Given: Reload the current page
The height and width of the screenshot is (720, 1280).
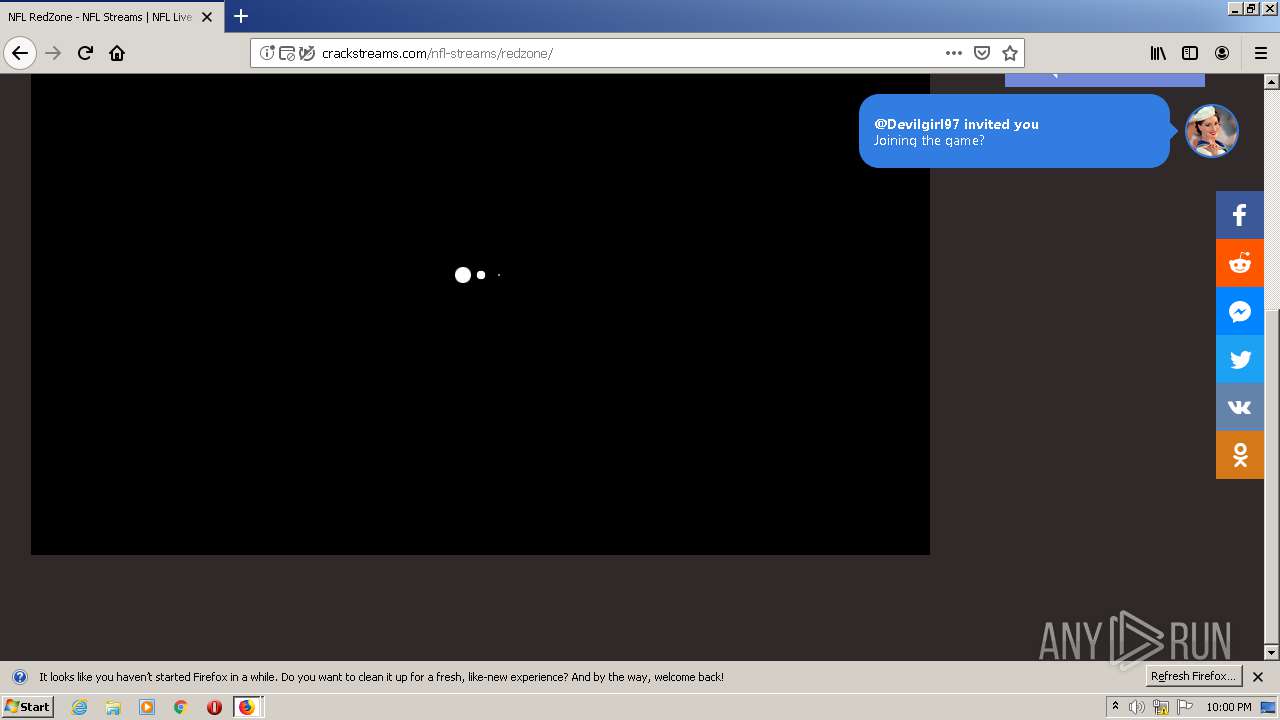Looking at the screenshot, I should 85,53.
